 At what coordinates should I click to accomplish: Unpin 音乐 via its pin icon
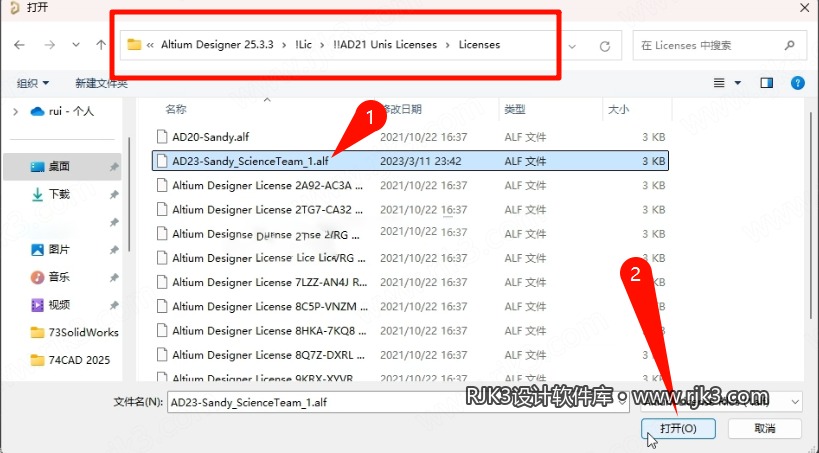coord(113,277)
